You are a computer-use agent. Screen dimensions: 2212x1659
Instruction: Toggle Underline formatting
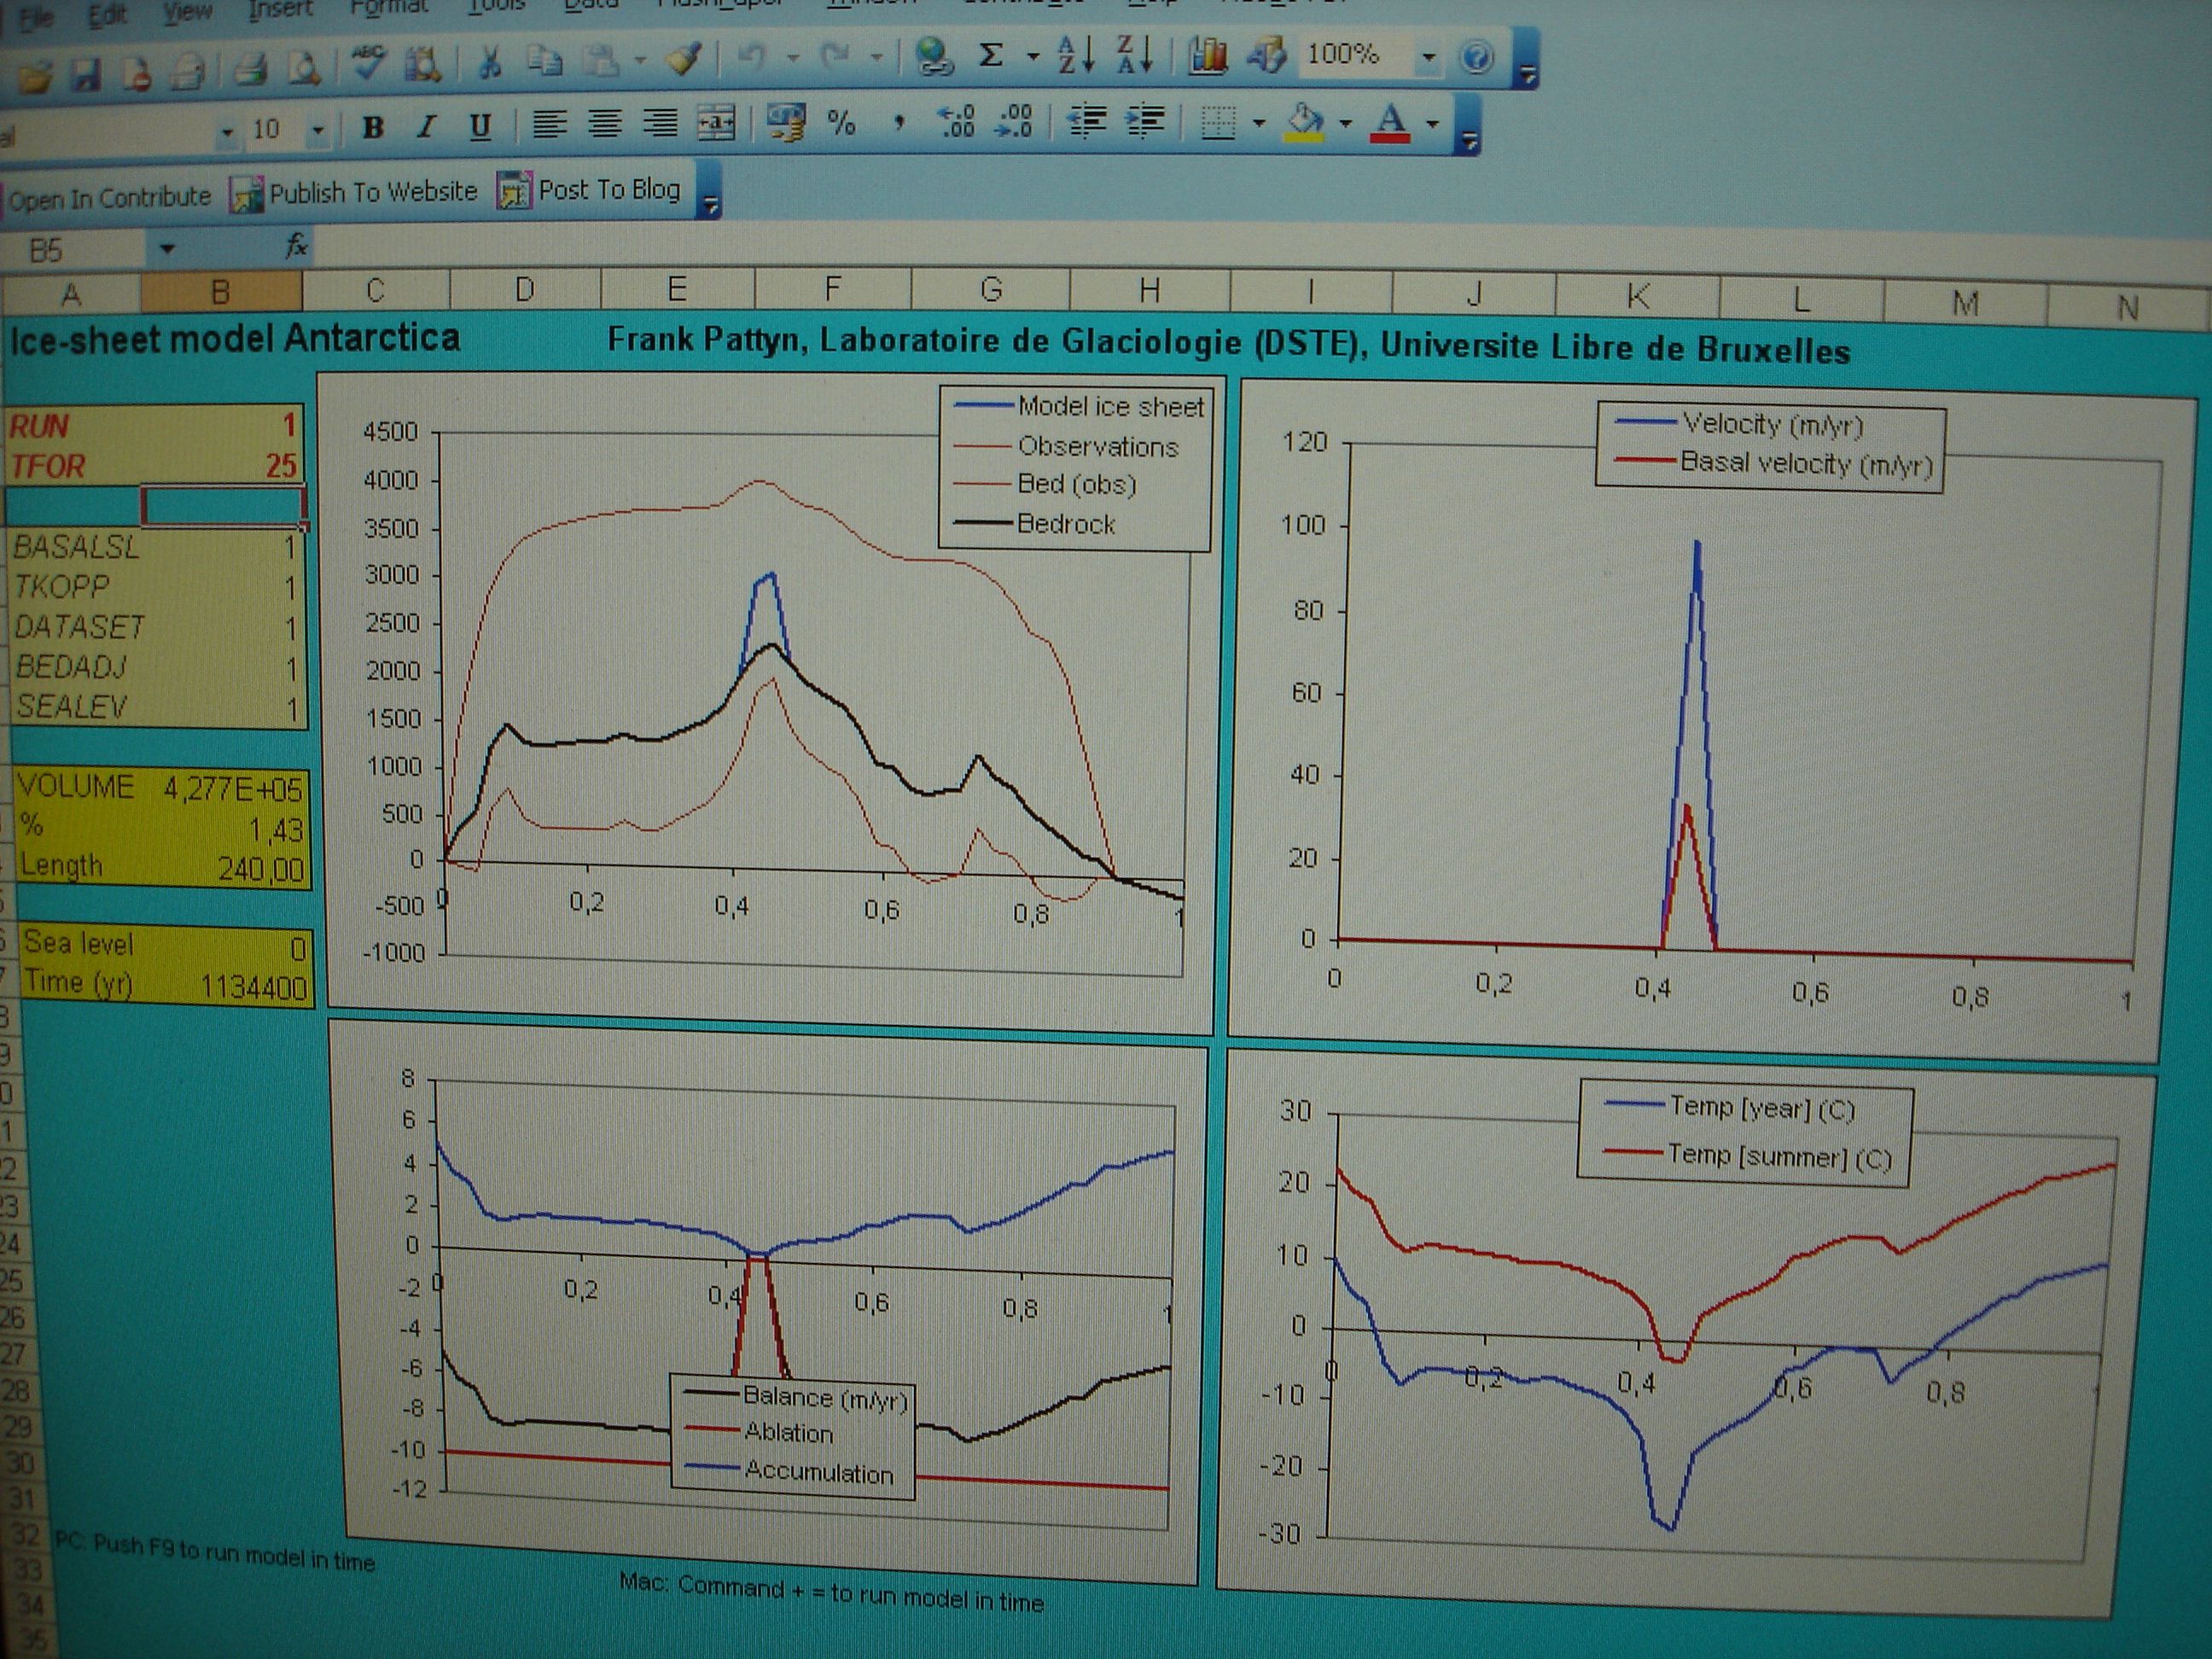pyautogui.click(x=480, y=126)
